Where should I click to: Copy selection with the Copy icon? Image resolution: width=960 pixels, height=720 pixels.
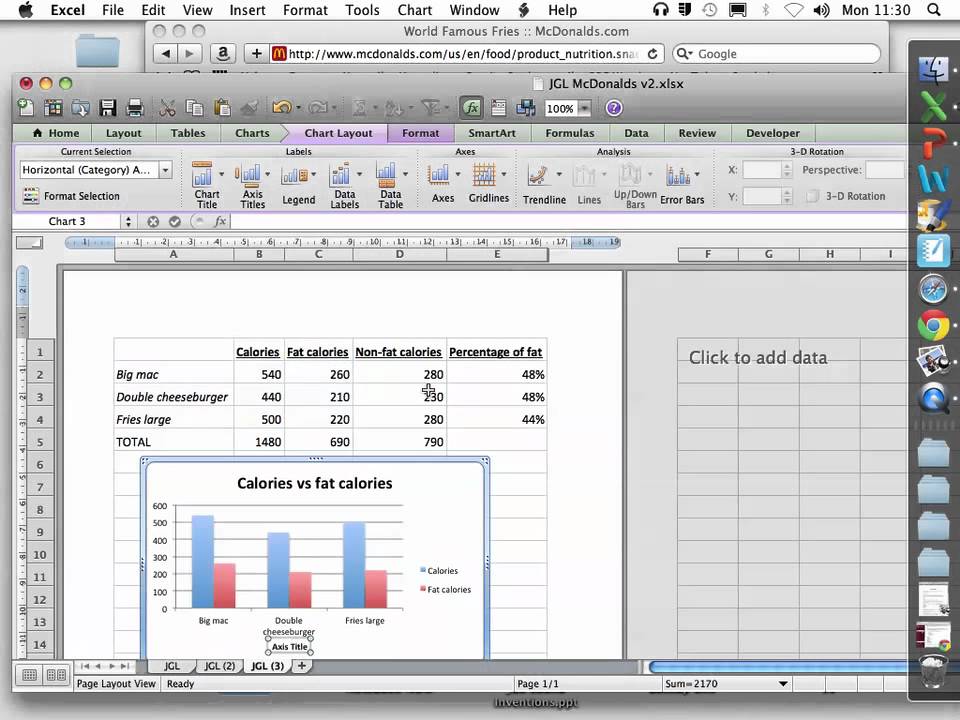tap(194, 108)
